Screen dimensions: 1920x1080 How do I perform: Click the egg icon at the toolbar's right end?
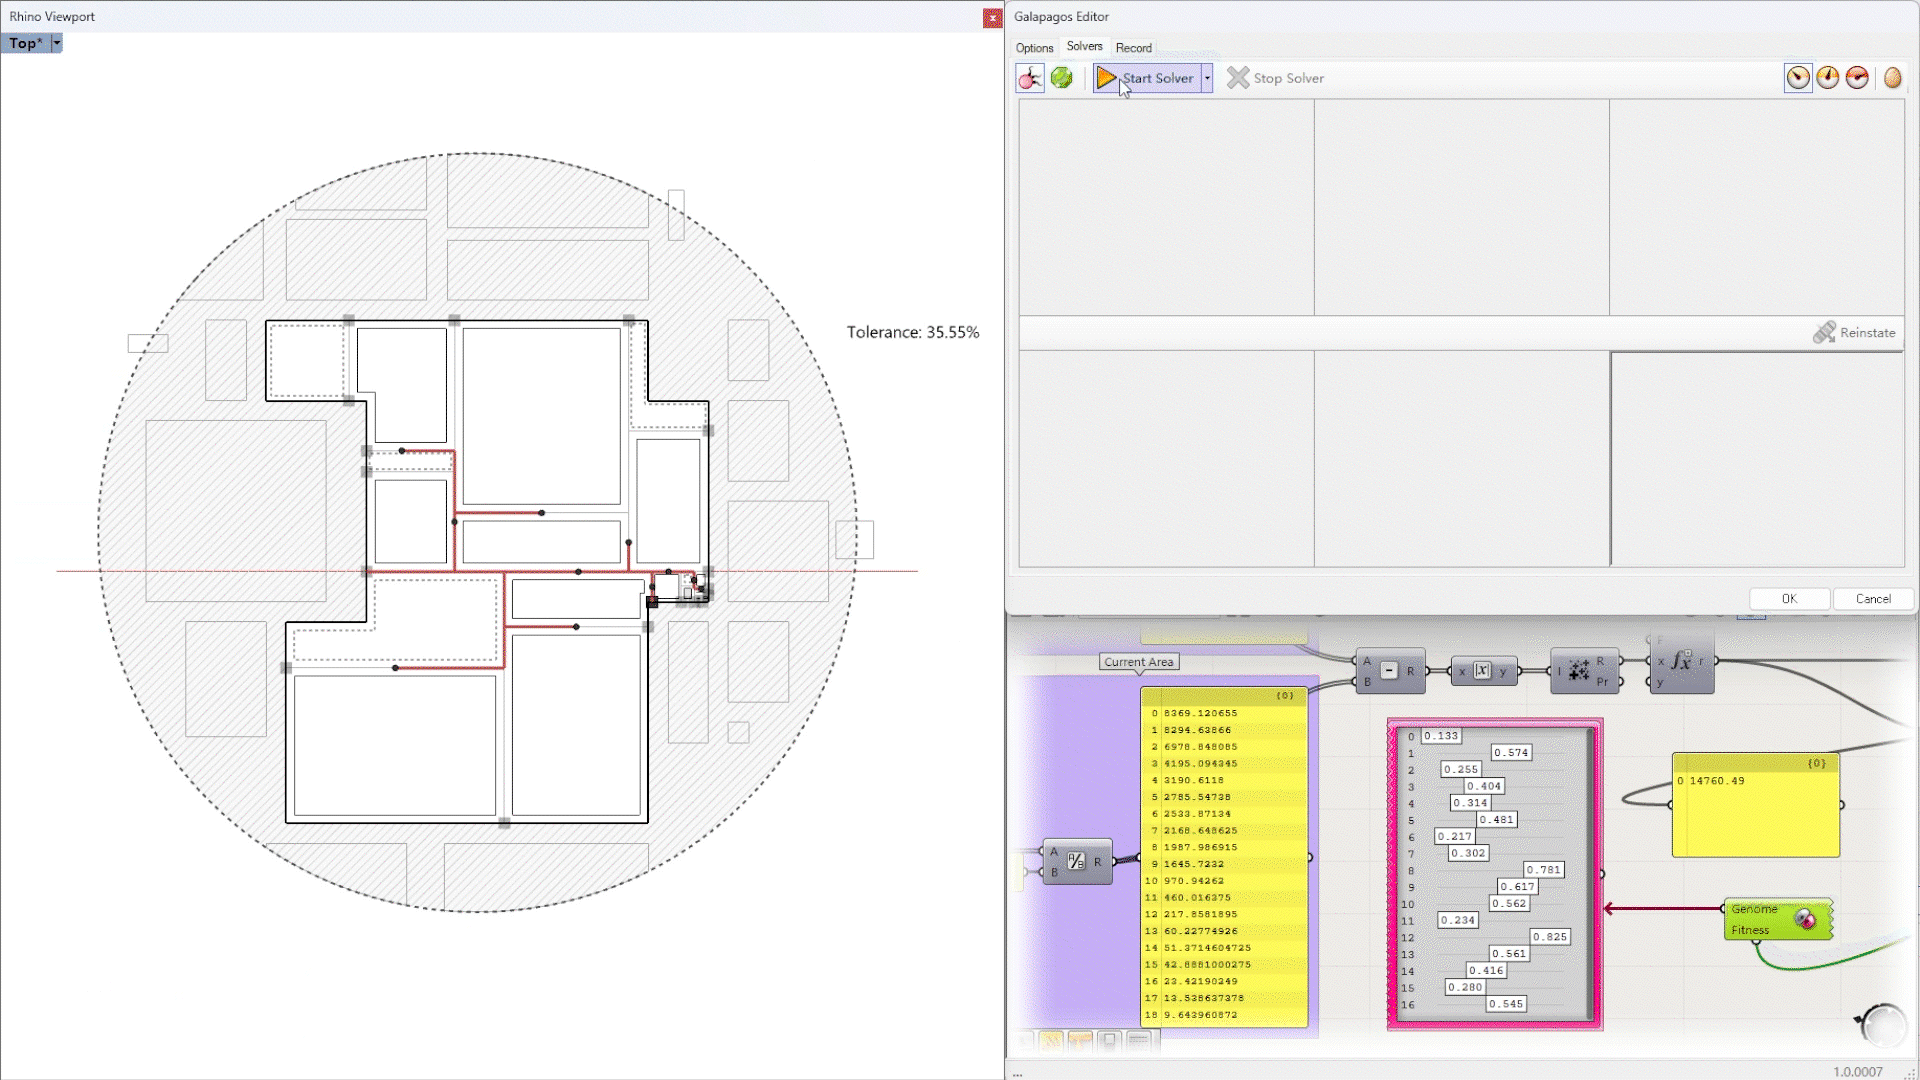1892,78
